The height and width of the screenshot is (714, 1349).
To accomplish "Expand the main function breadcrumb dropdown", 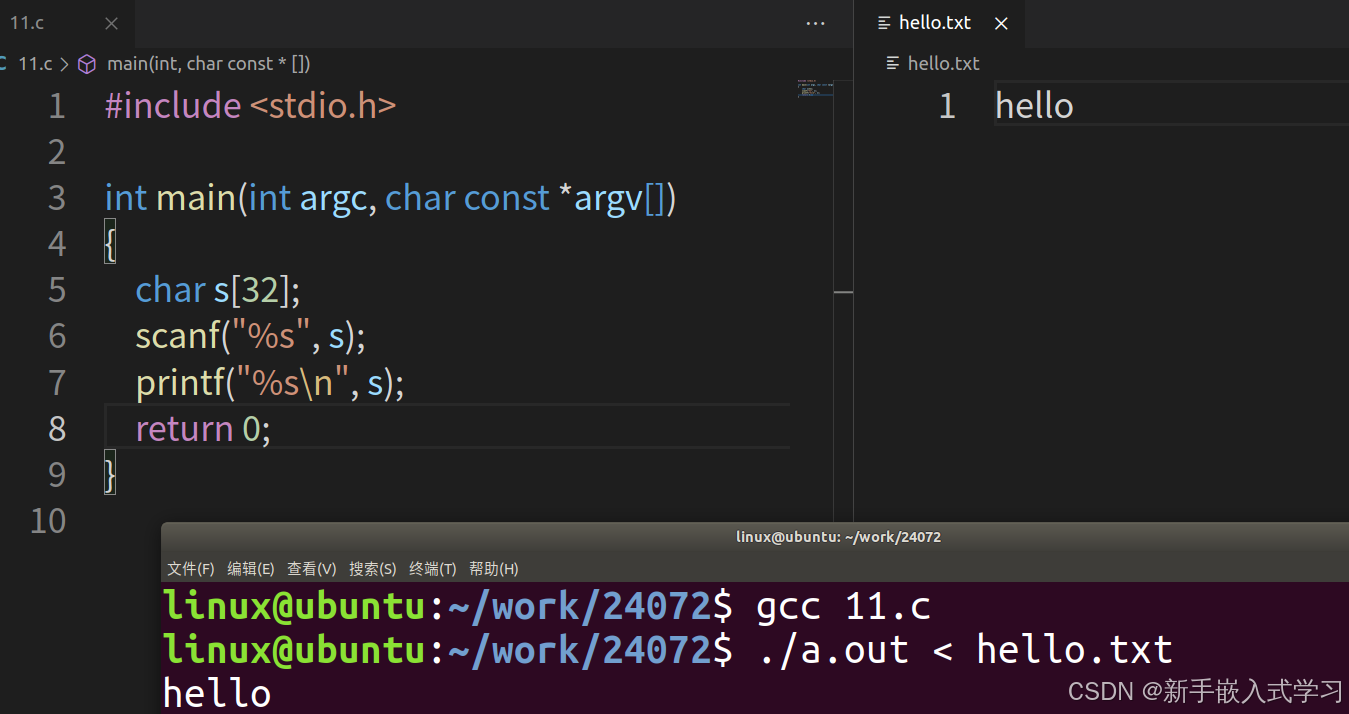I will [x=208, y=64].
